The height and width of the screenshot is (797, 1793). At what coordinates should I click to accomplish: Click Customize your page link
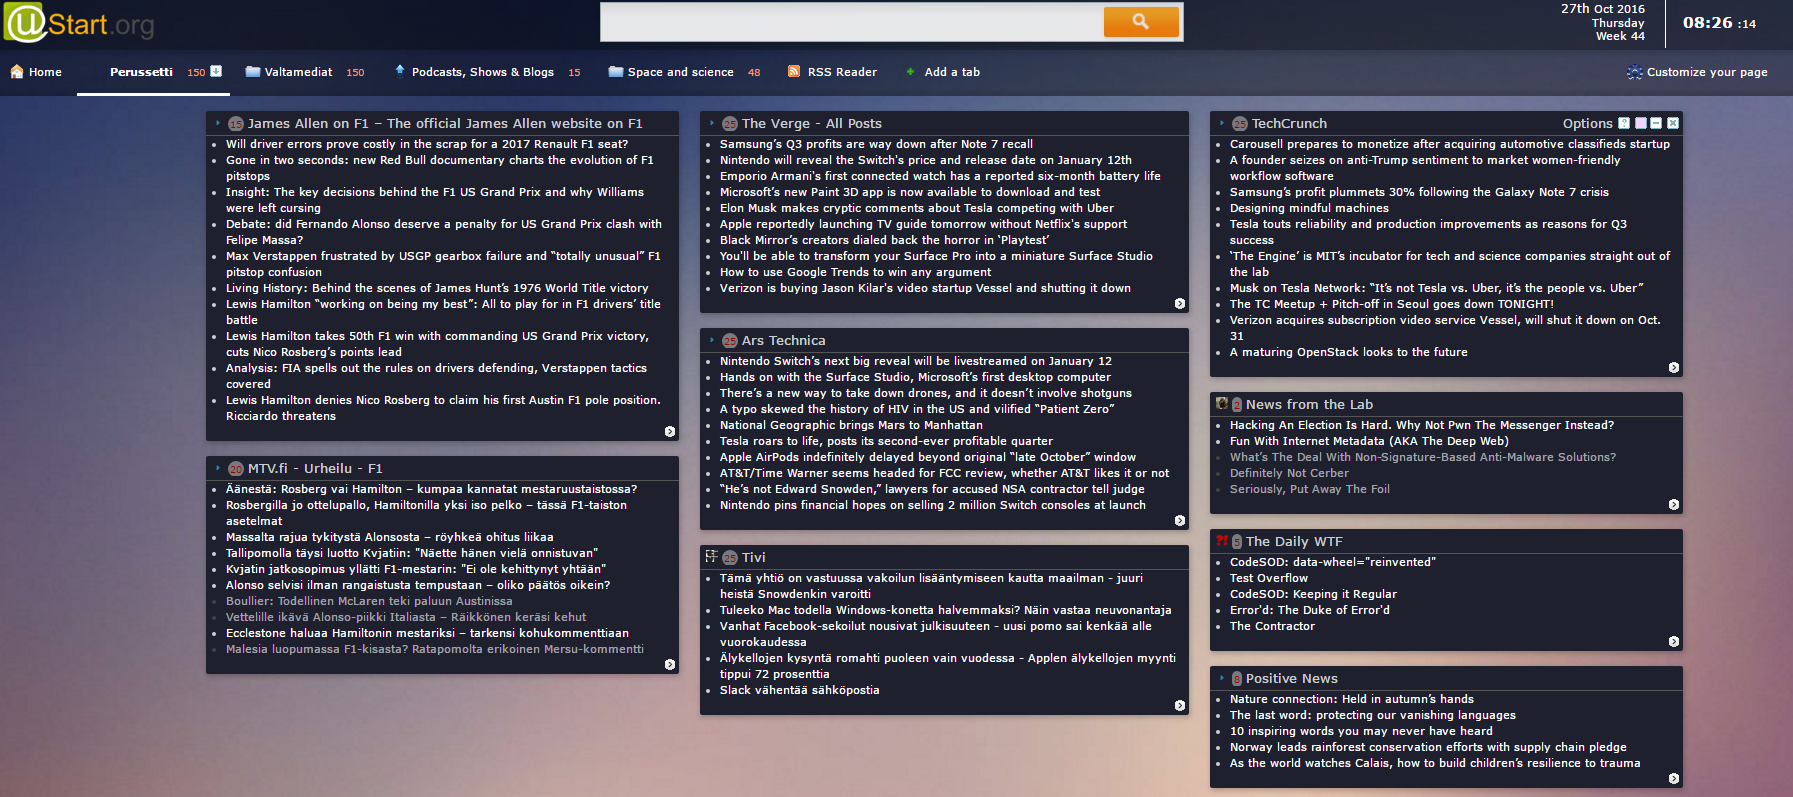pos(1707,72)
